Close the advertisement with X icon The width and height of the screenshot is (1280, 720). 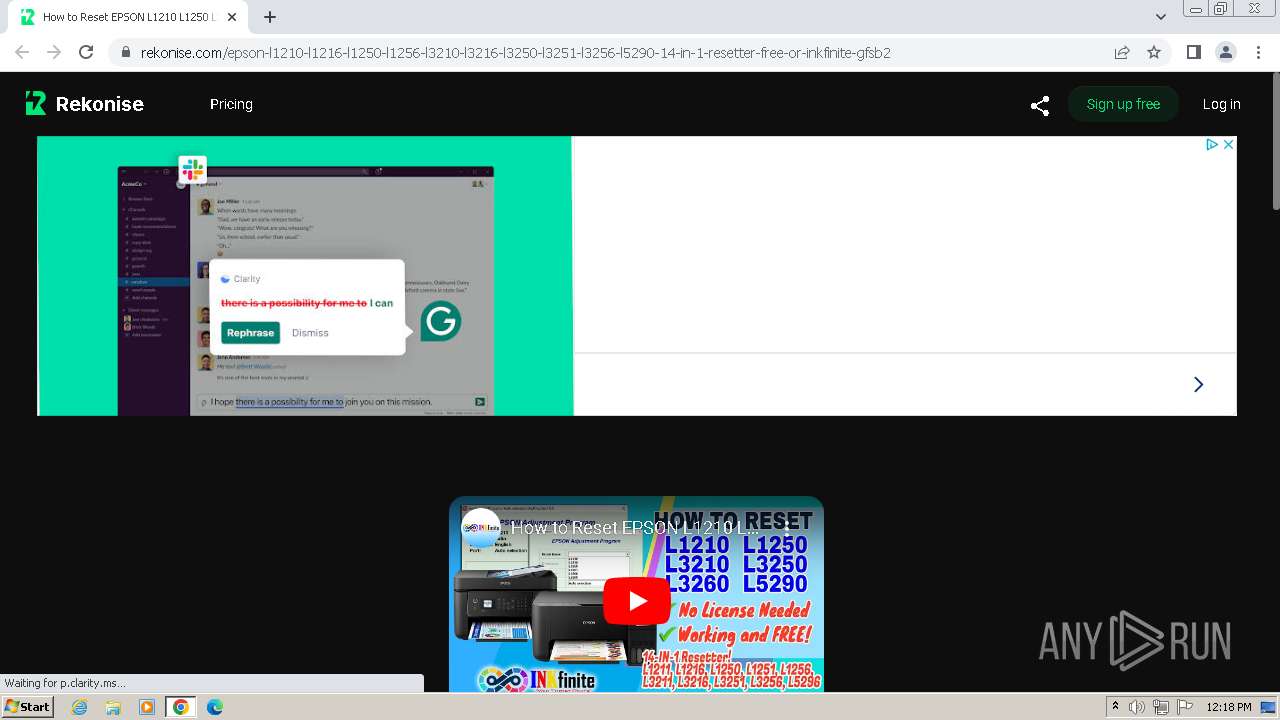[x=1228, y=145]
